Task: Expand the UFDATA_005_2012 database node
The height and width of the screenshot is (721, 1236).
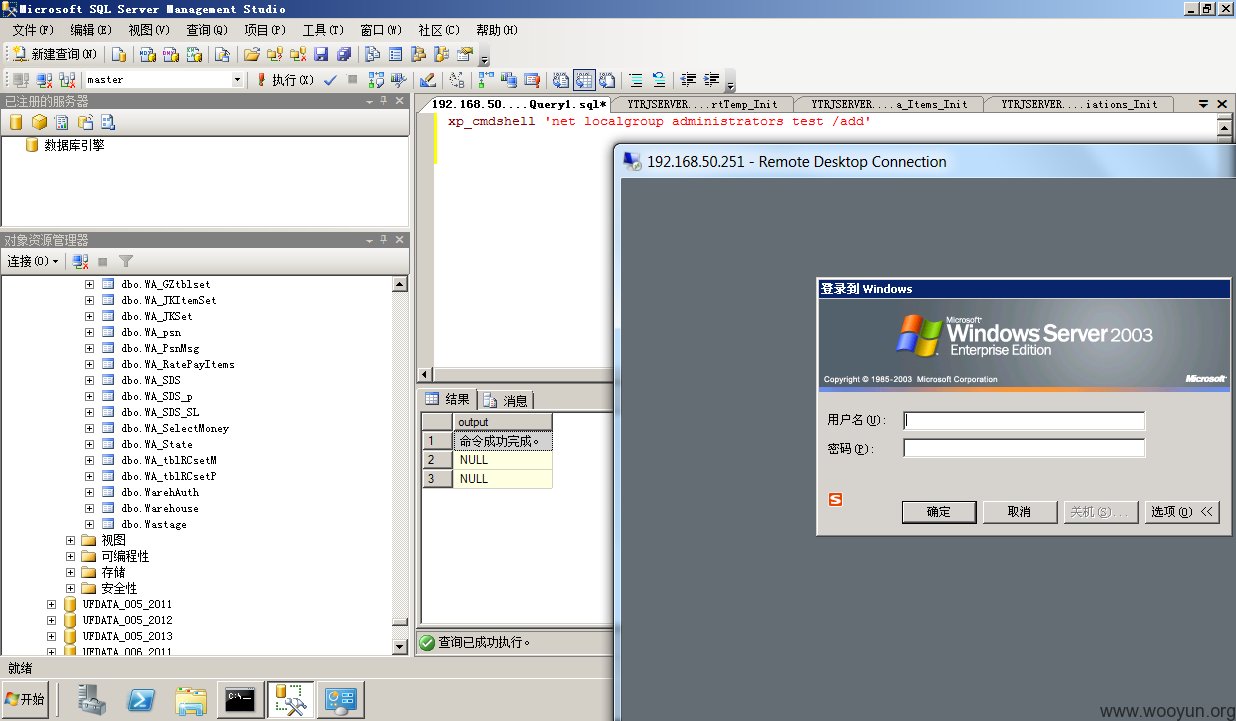Action: coord(51,620)
